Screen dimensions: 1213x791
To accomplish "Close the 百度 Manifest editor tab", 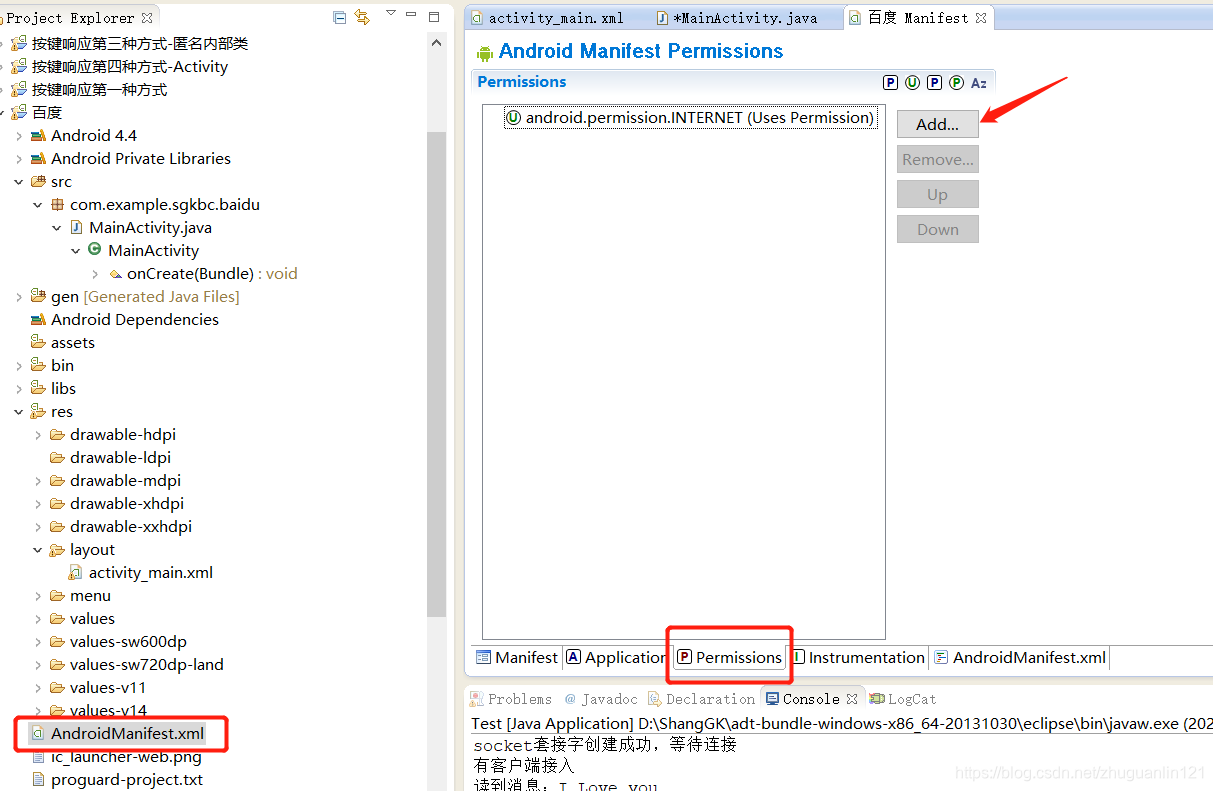I will tap(982, 18).
